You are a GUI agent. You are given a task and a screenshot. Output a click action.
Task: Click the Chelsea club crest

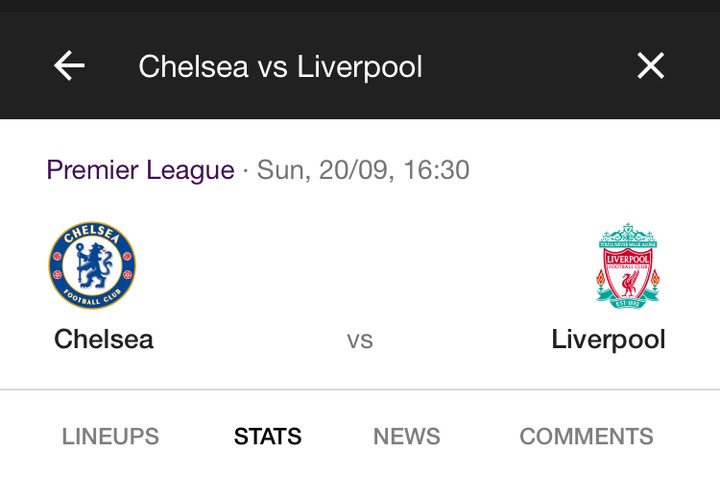click(92, 266)
